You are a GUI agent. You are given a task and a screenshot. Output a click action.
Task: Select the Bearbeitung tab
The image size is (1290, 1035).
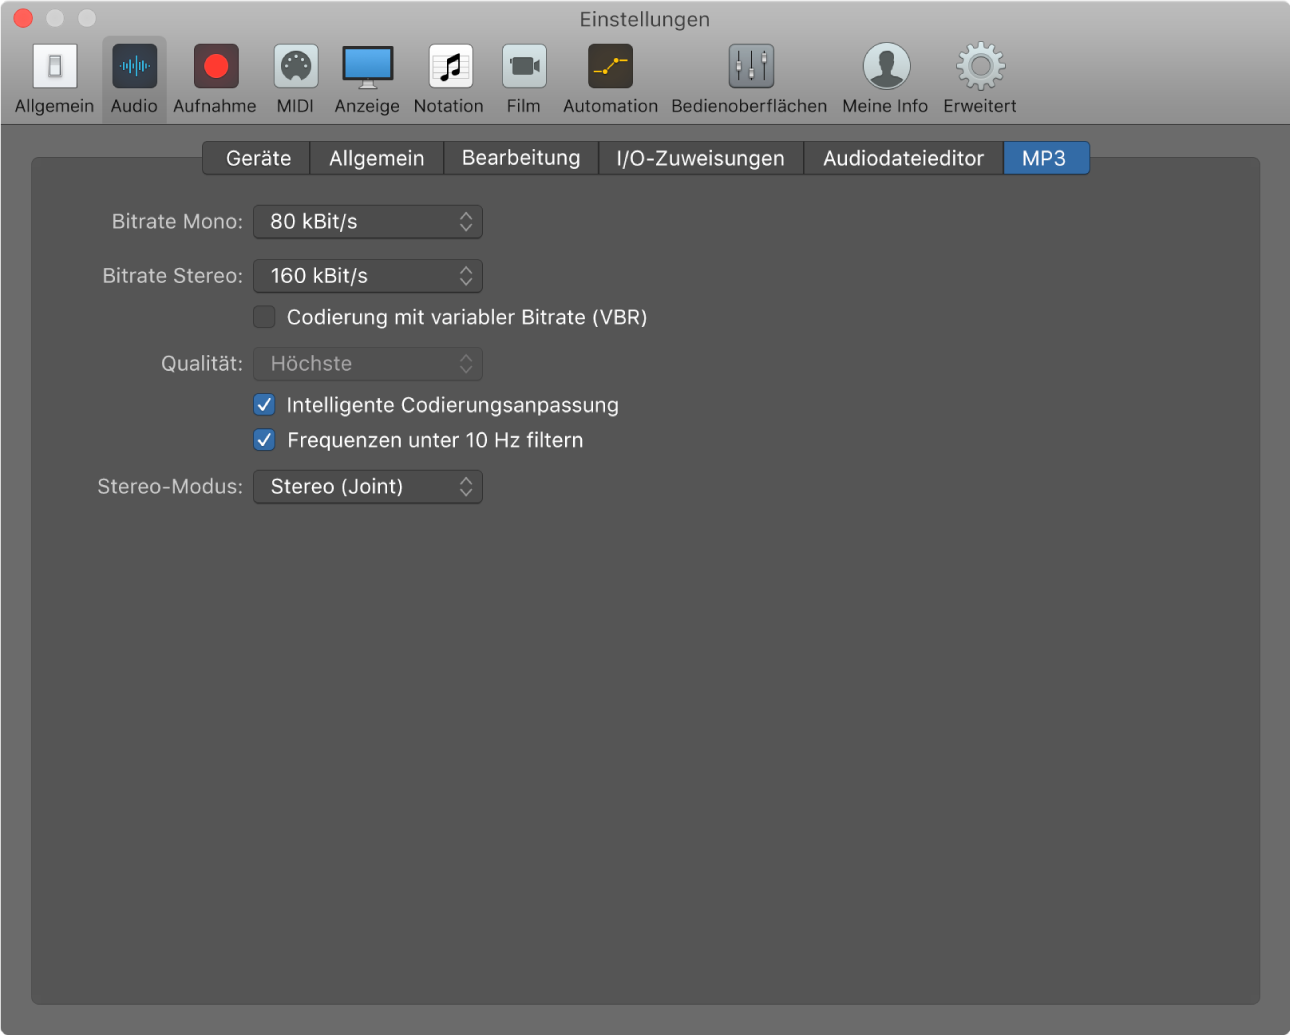click(x=521, y=158)
